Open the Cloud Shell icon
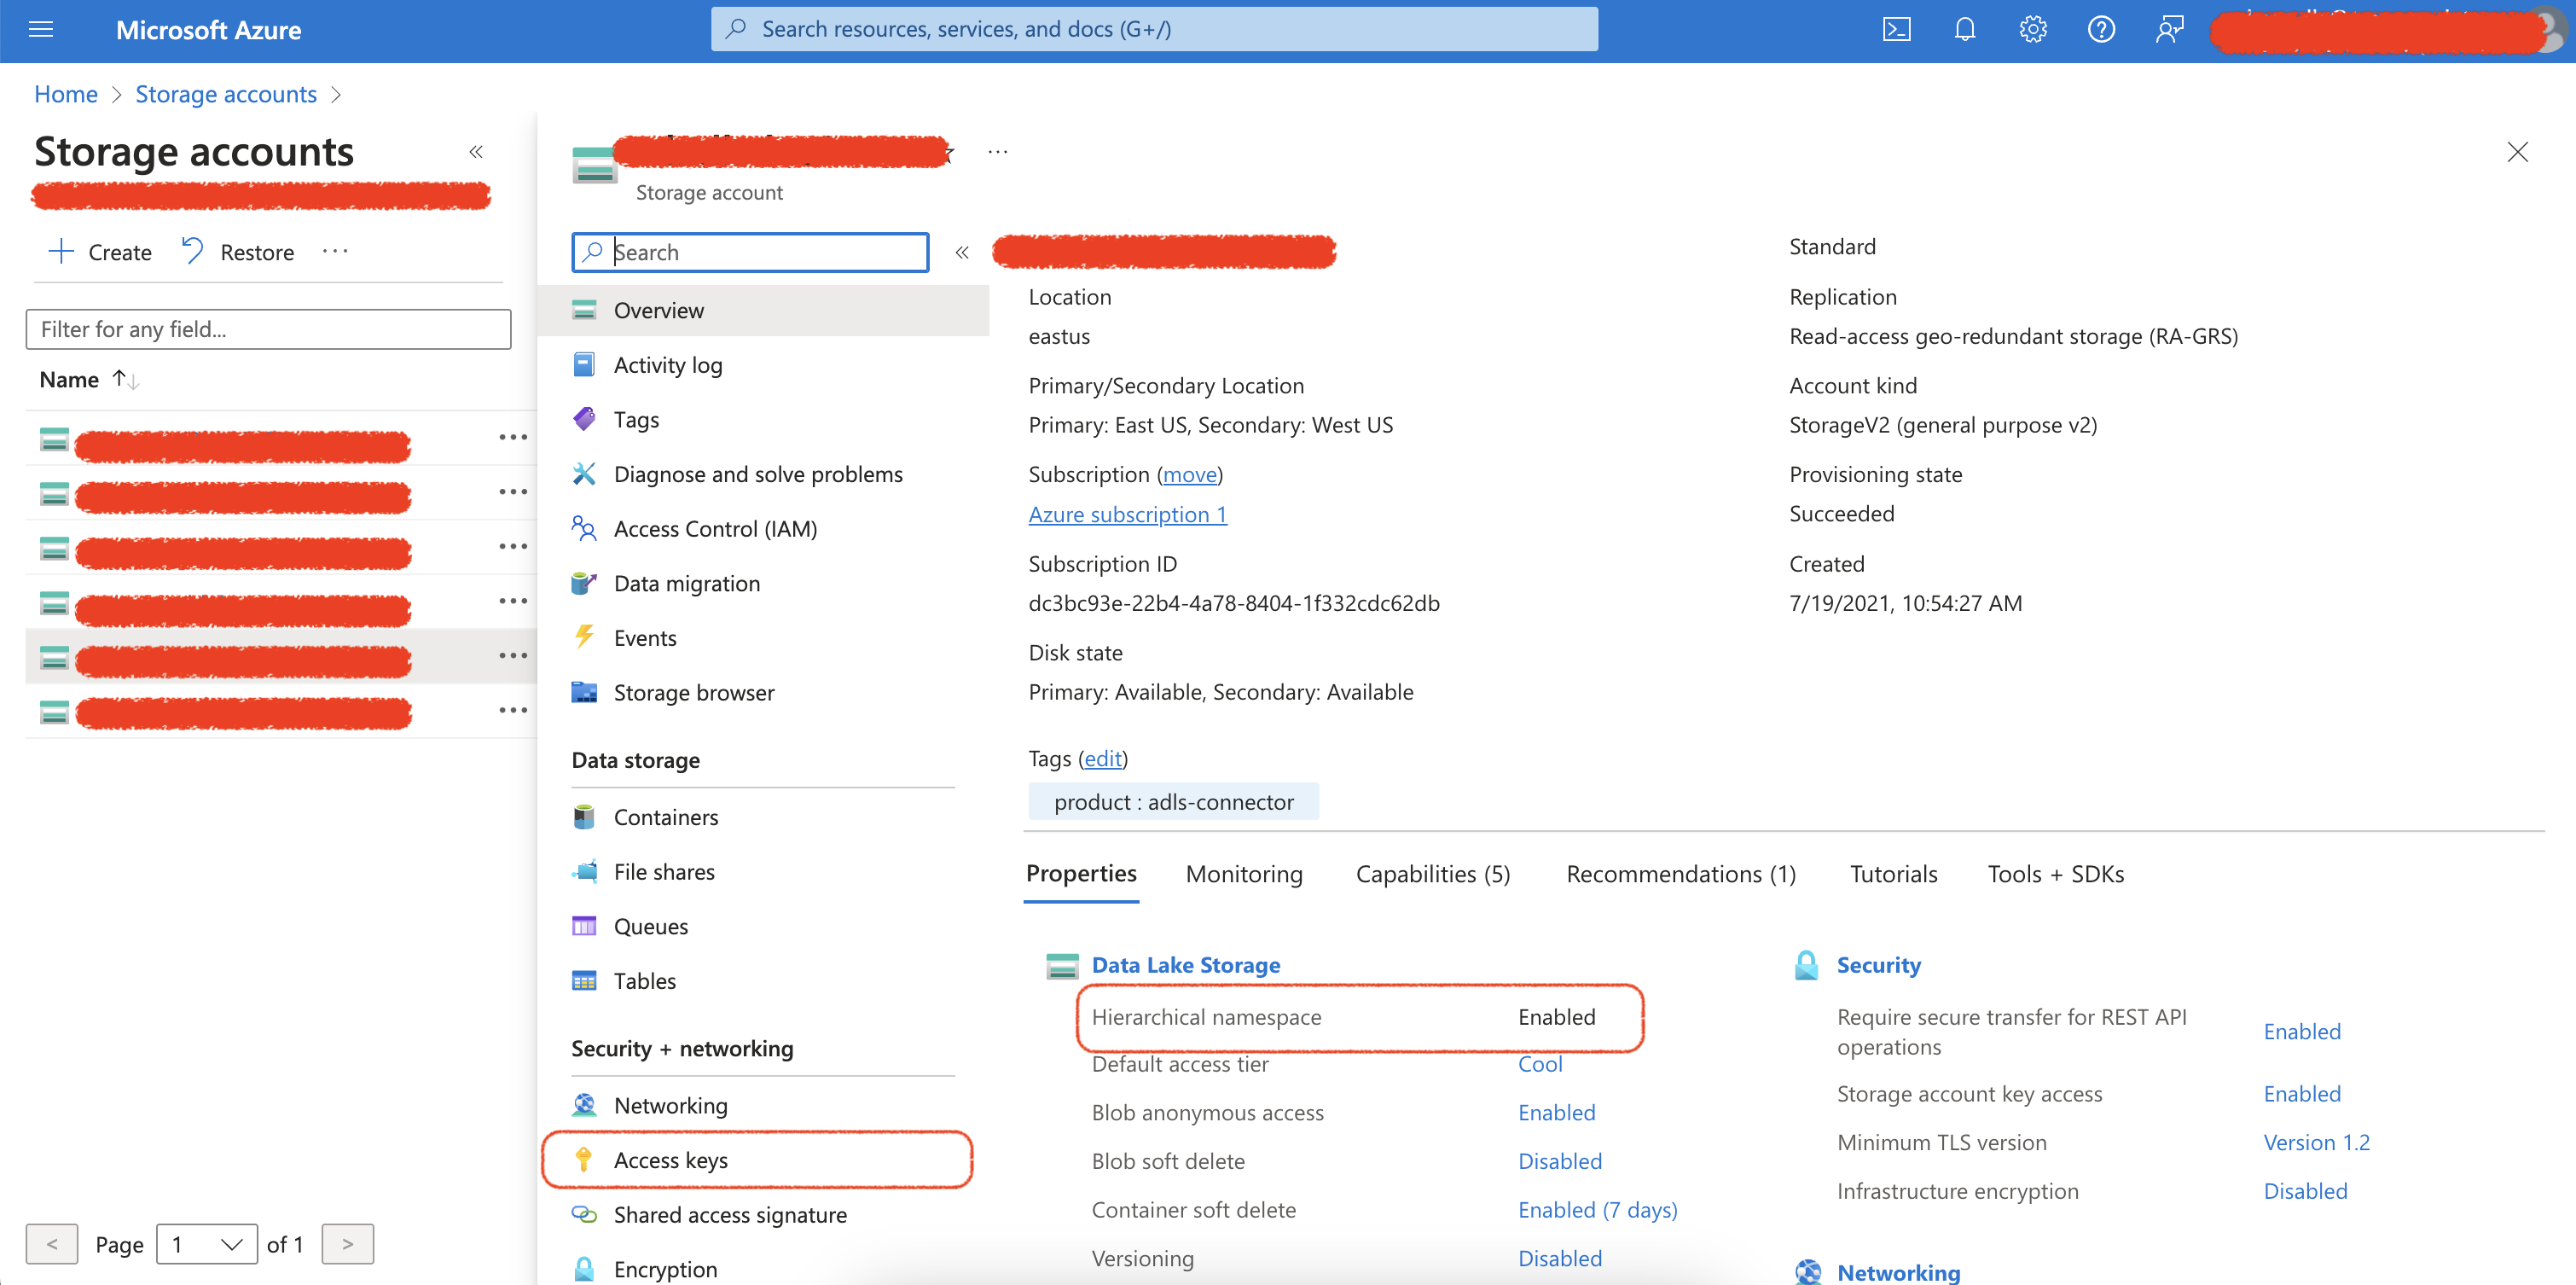The width and height of the screenshot is (2576, 1285). tap(1896, 29)
